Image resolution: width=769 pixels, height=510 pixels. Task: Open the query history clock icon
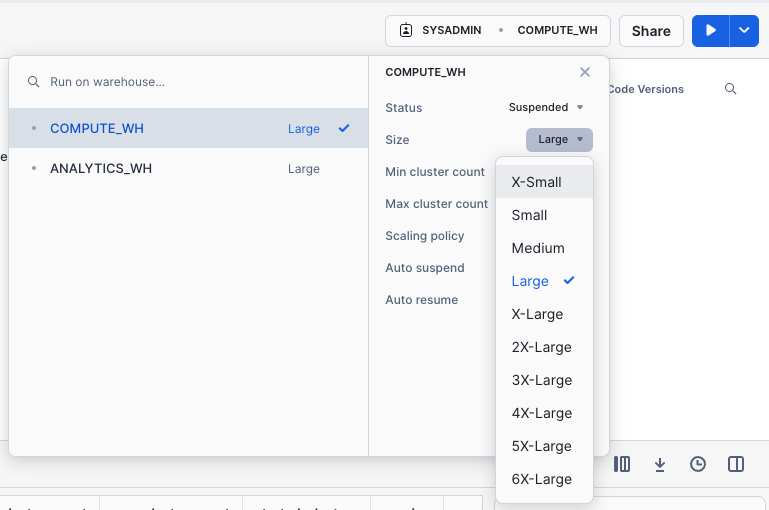[697, 464]
